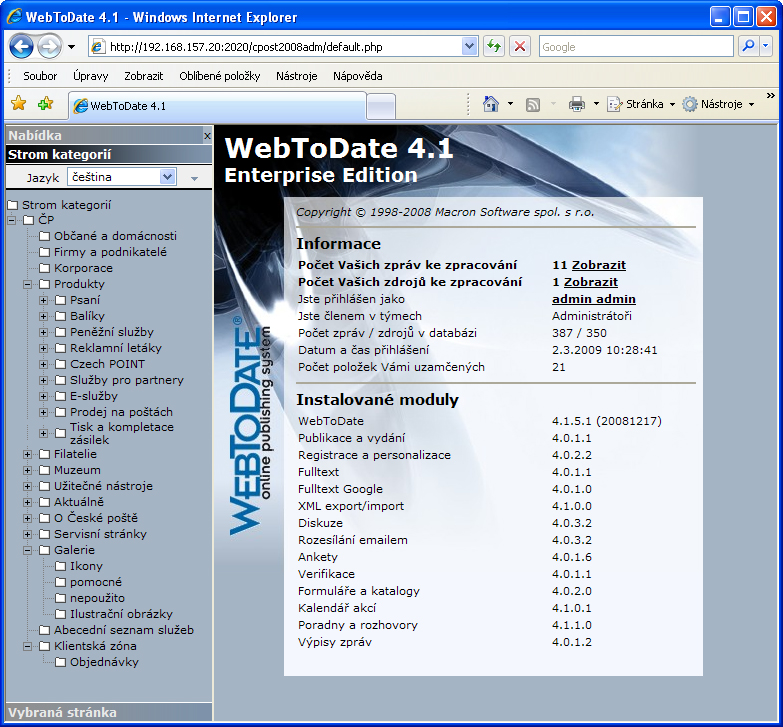Screen dimensions: 783x727
Task: Open the Soubor menu
Action: click(x=40, y=76)
